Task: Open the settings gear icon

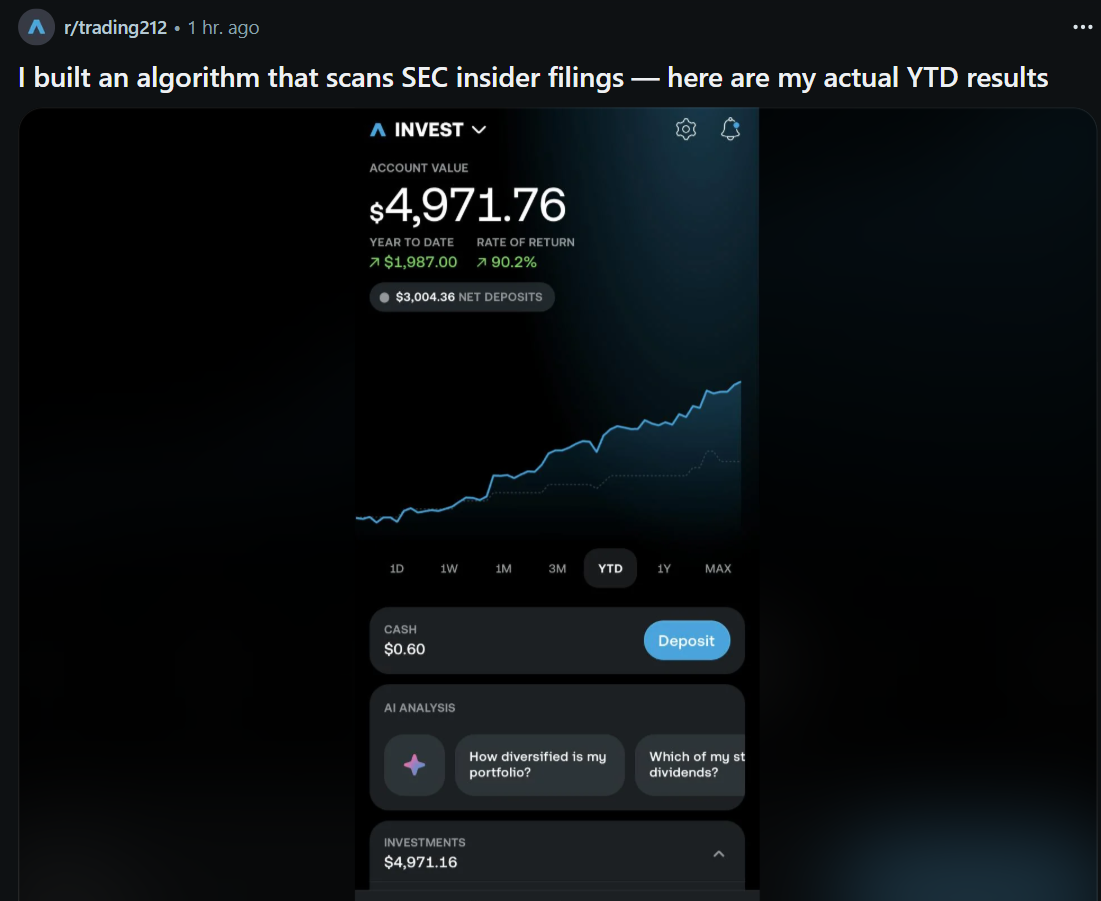Action: [685, 129]
